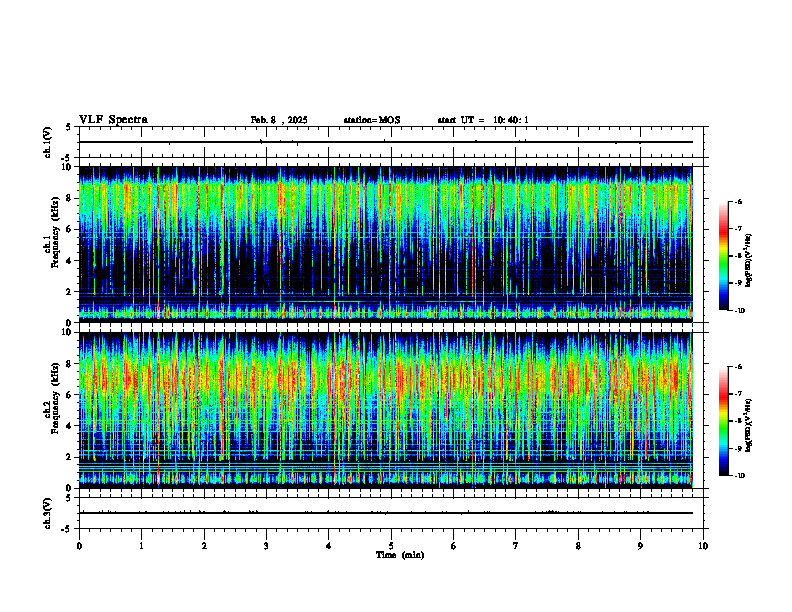Screen dimensions: 792x612
Task: Click the ch.1(V) axis "5" tick label
Action: pyautogui.click(x=69, y=127)
